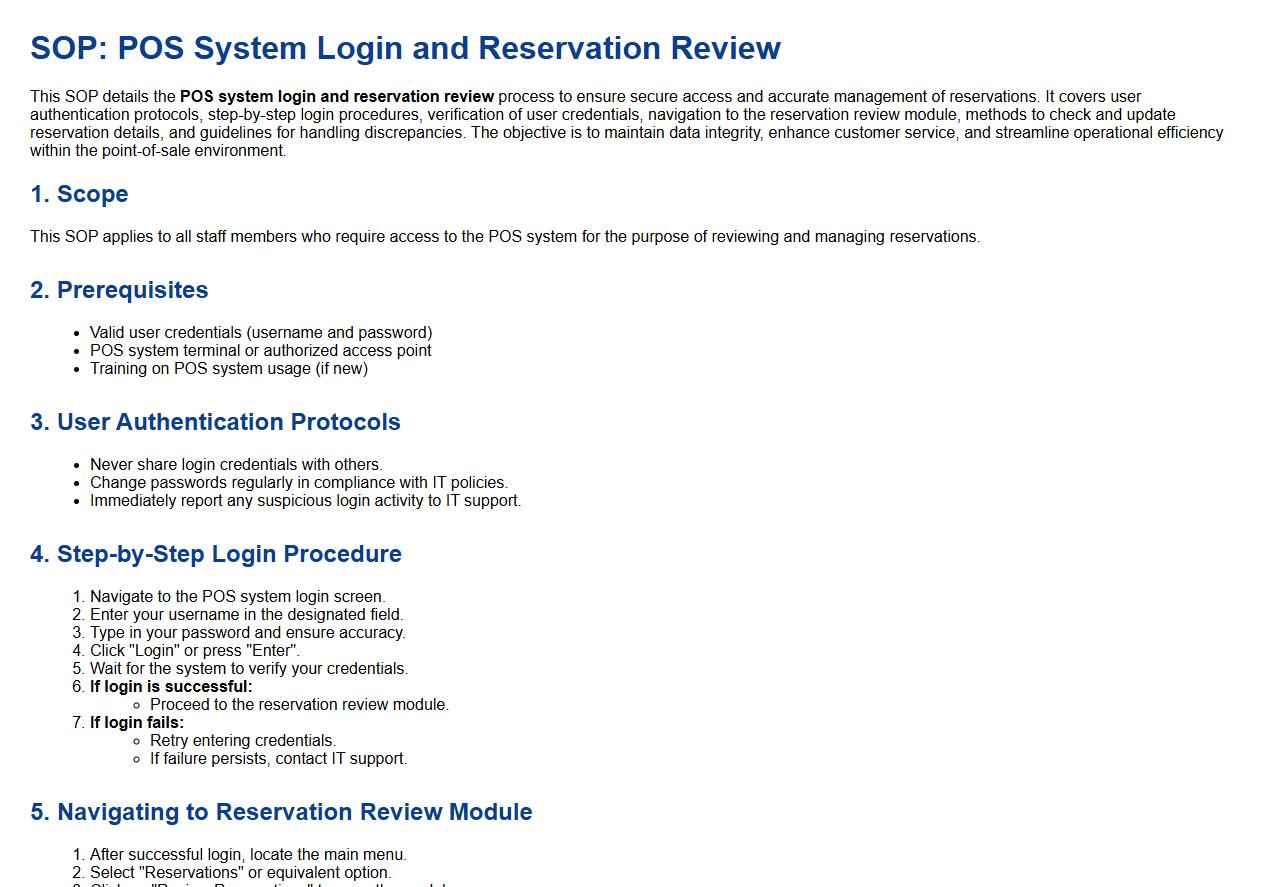This screenshot has width=1263, height=887.
Task: Click the bold "If login is successful:" text
Action: [171, 687]
